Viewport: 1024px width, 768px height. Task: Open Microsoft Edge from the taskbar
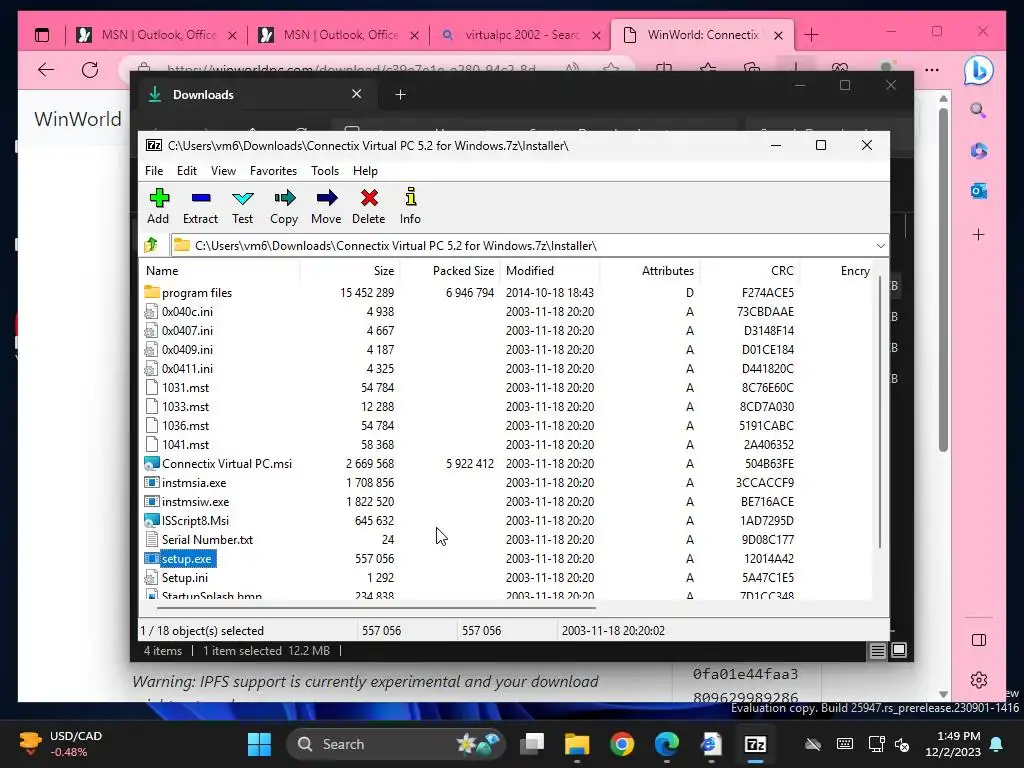(666, 744)
